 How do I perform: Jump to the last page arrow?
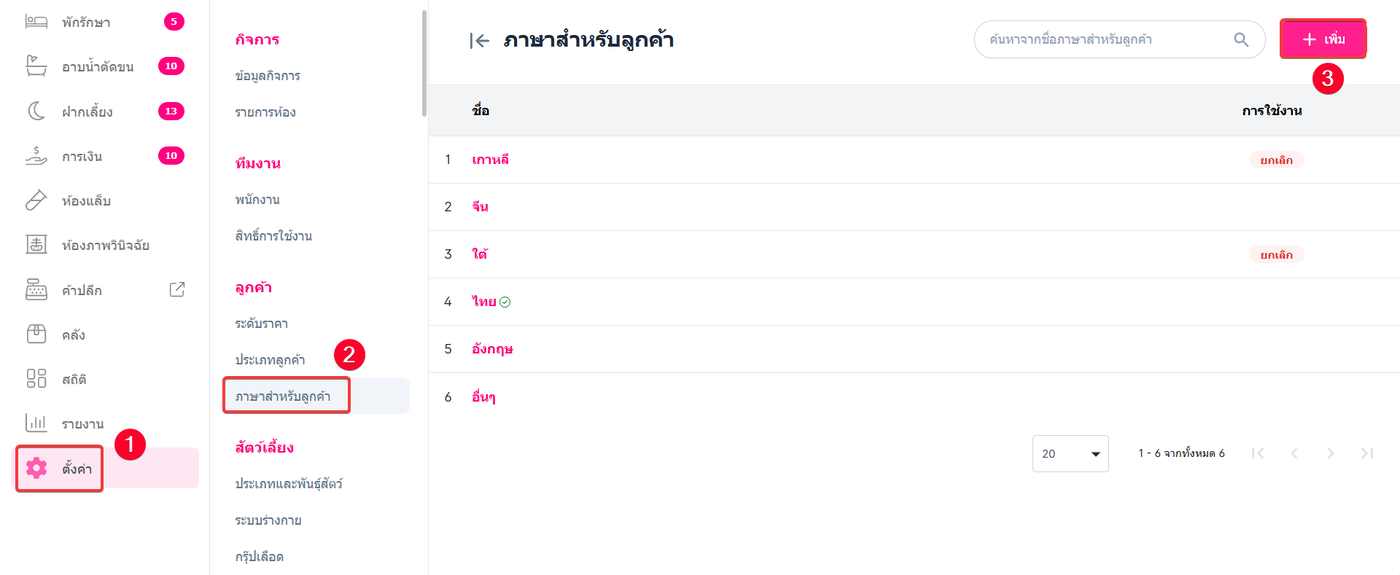(x=1367, y=453)
